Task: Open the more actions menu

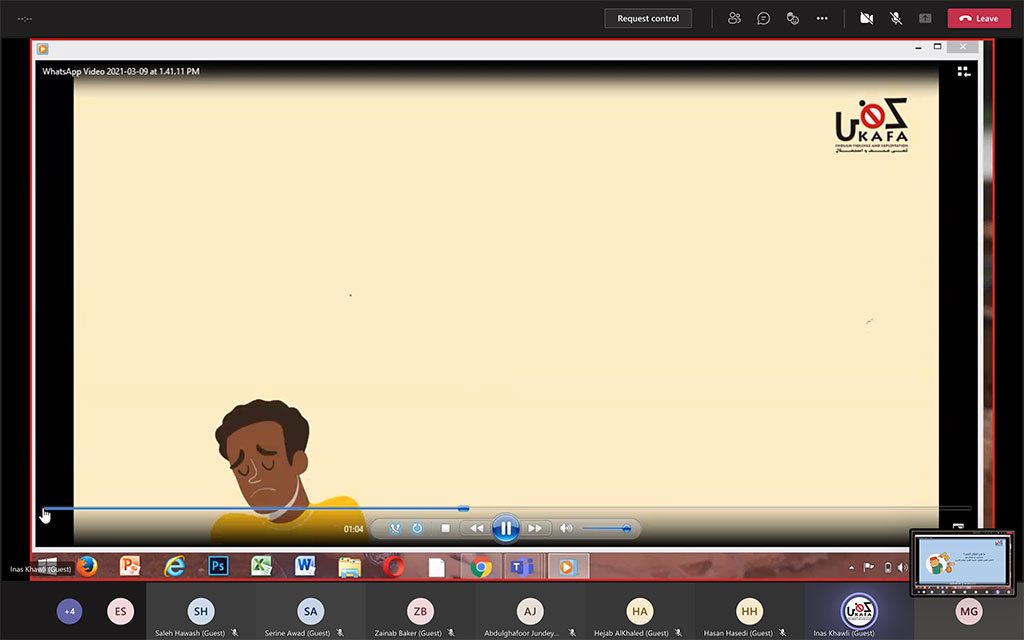Action: pyautogui.click(x=822, y=18)
